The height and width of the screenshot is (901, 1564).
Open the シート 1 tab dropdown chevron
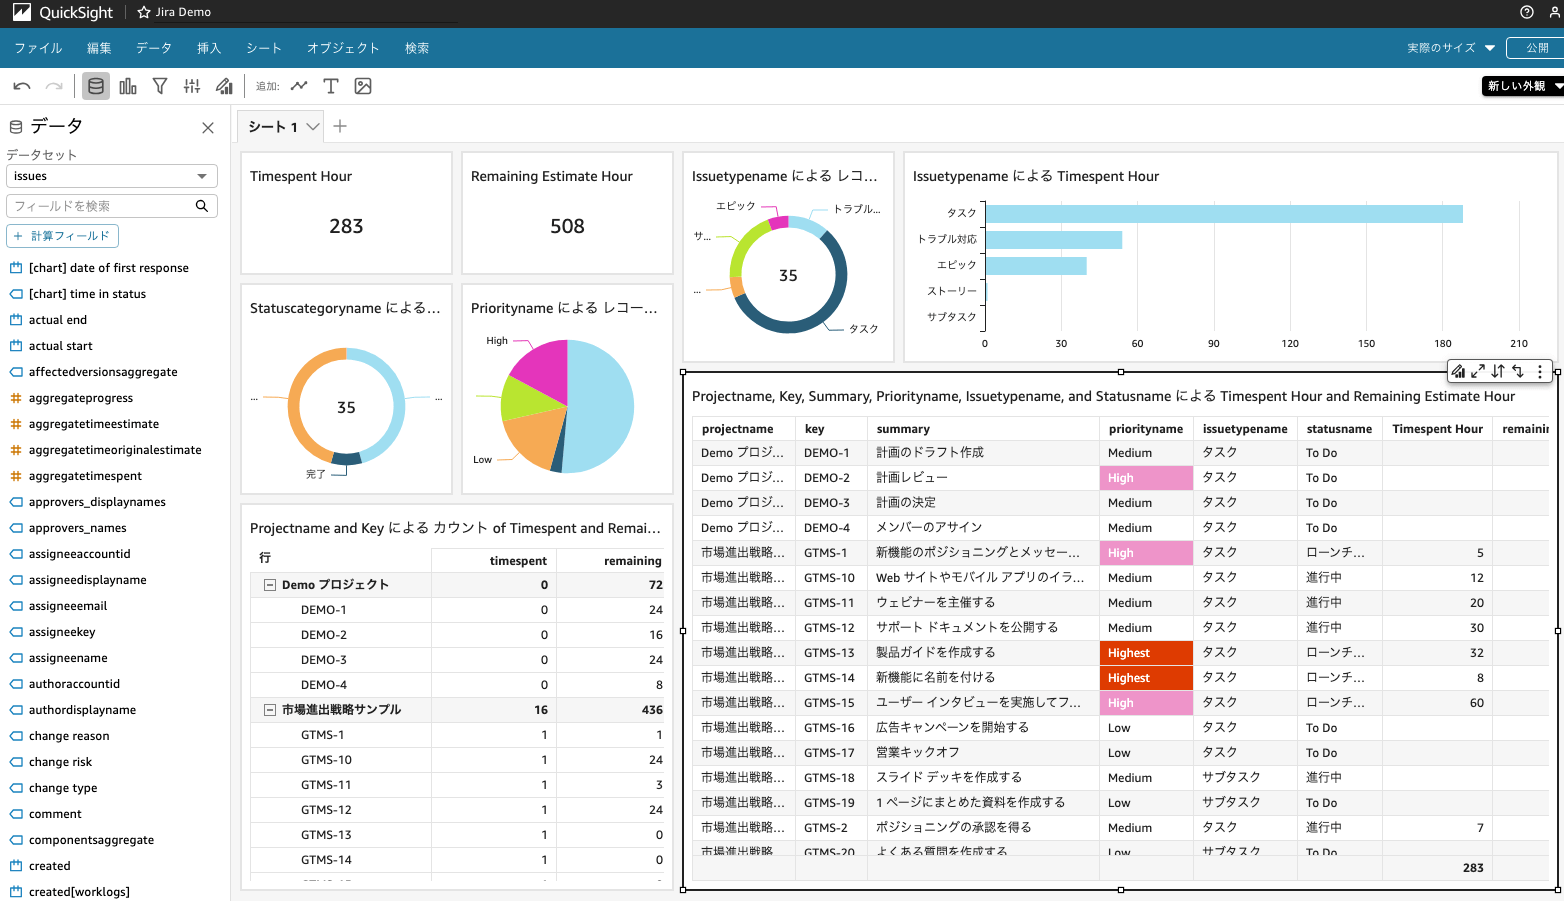313,126
